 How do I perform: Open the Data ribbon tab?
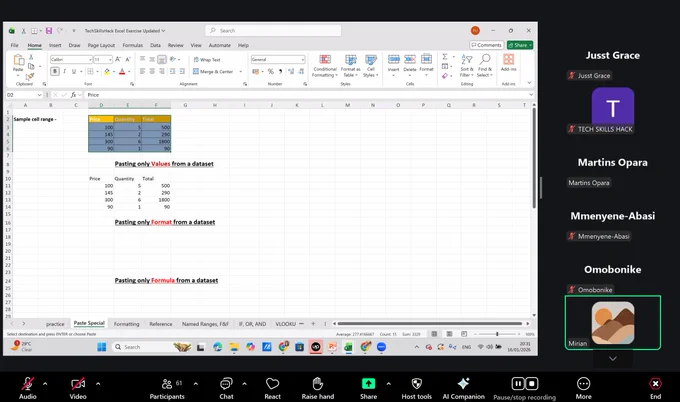(x=155, y=45)
